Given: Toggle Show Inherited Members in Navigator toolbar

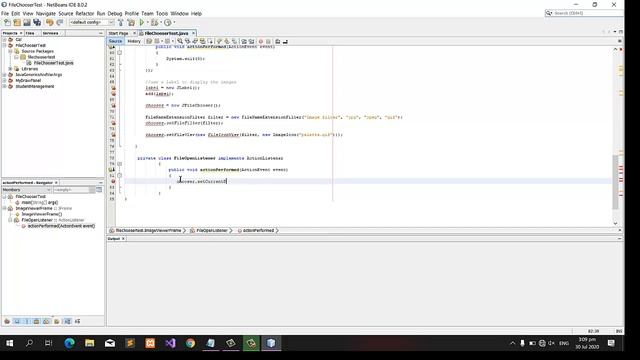Looking at the screenshot, I should 7,322.
